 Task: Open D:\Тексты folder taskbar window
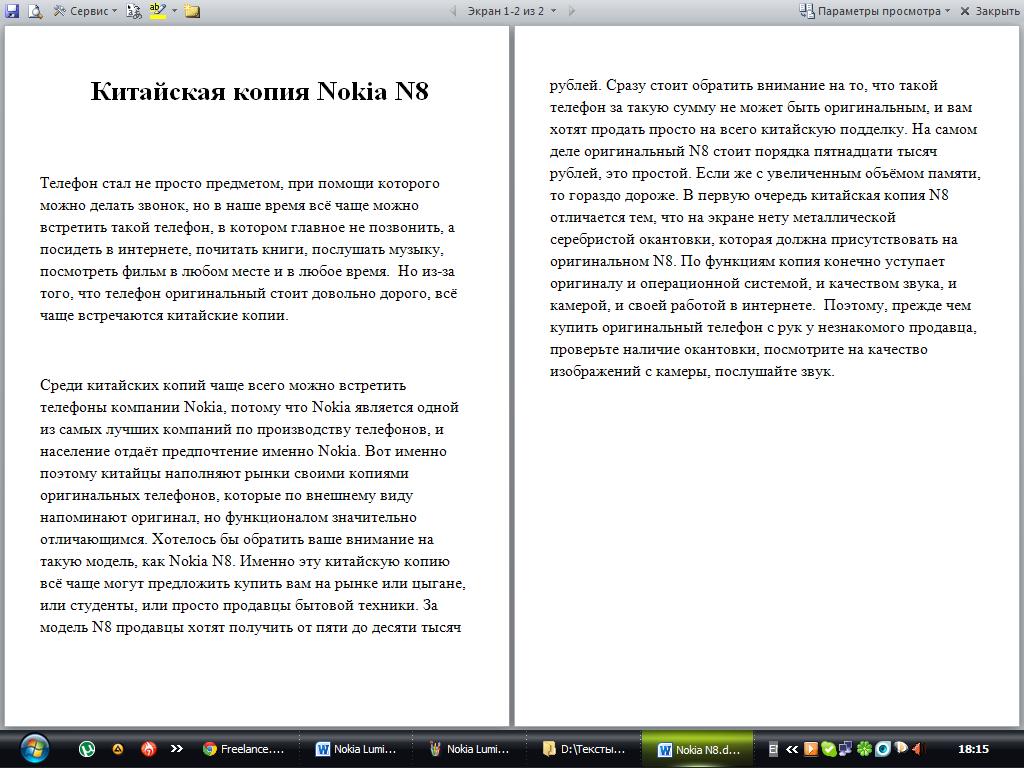click(583, 749)
